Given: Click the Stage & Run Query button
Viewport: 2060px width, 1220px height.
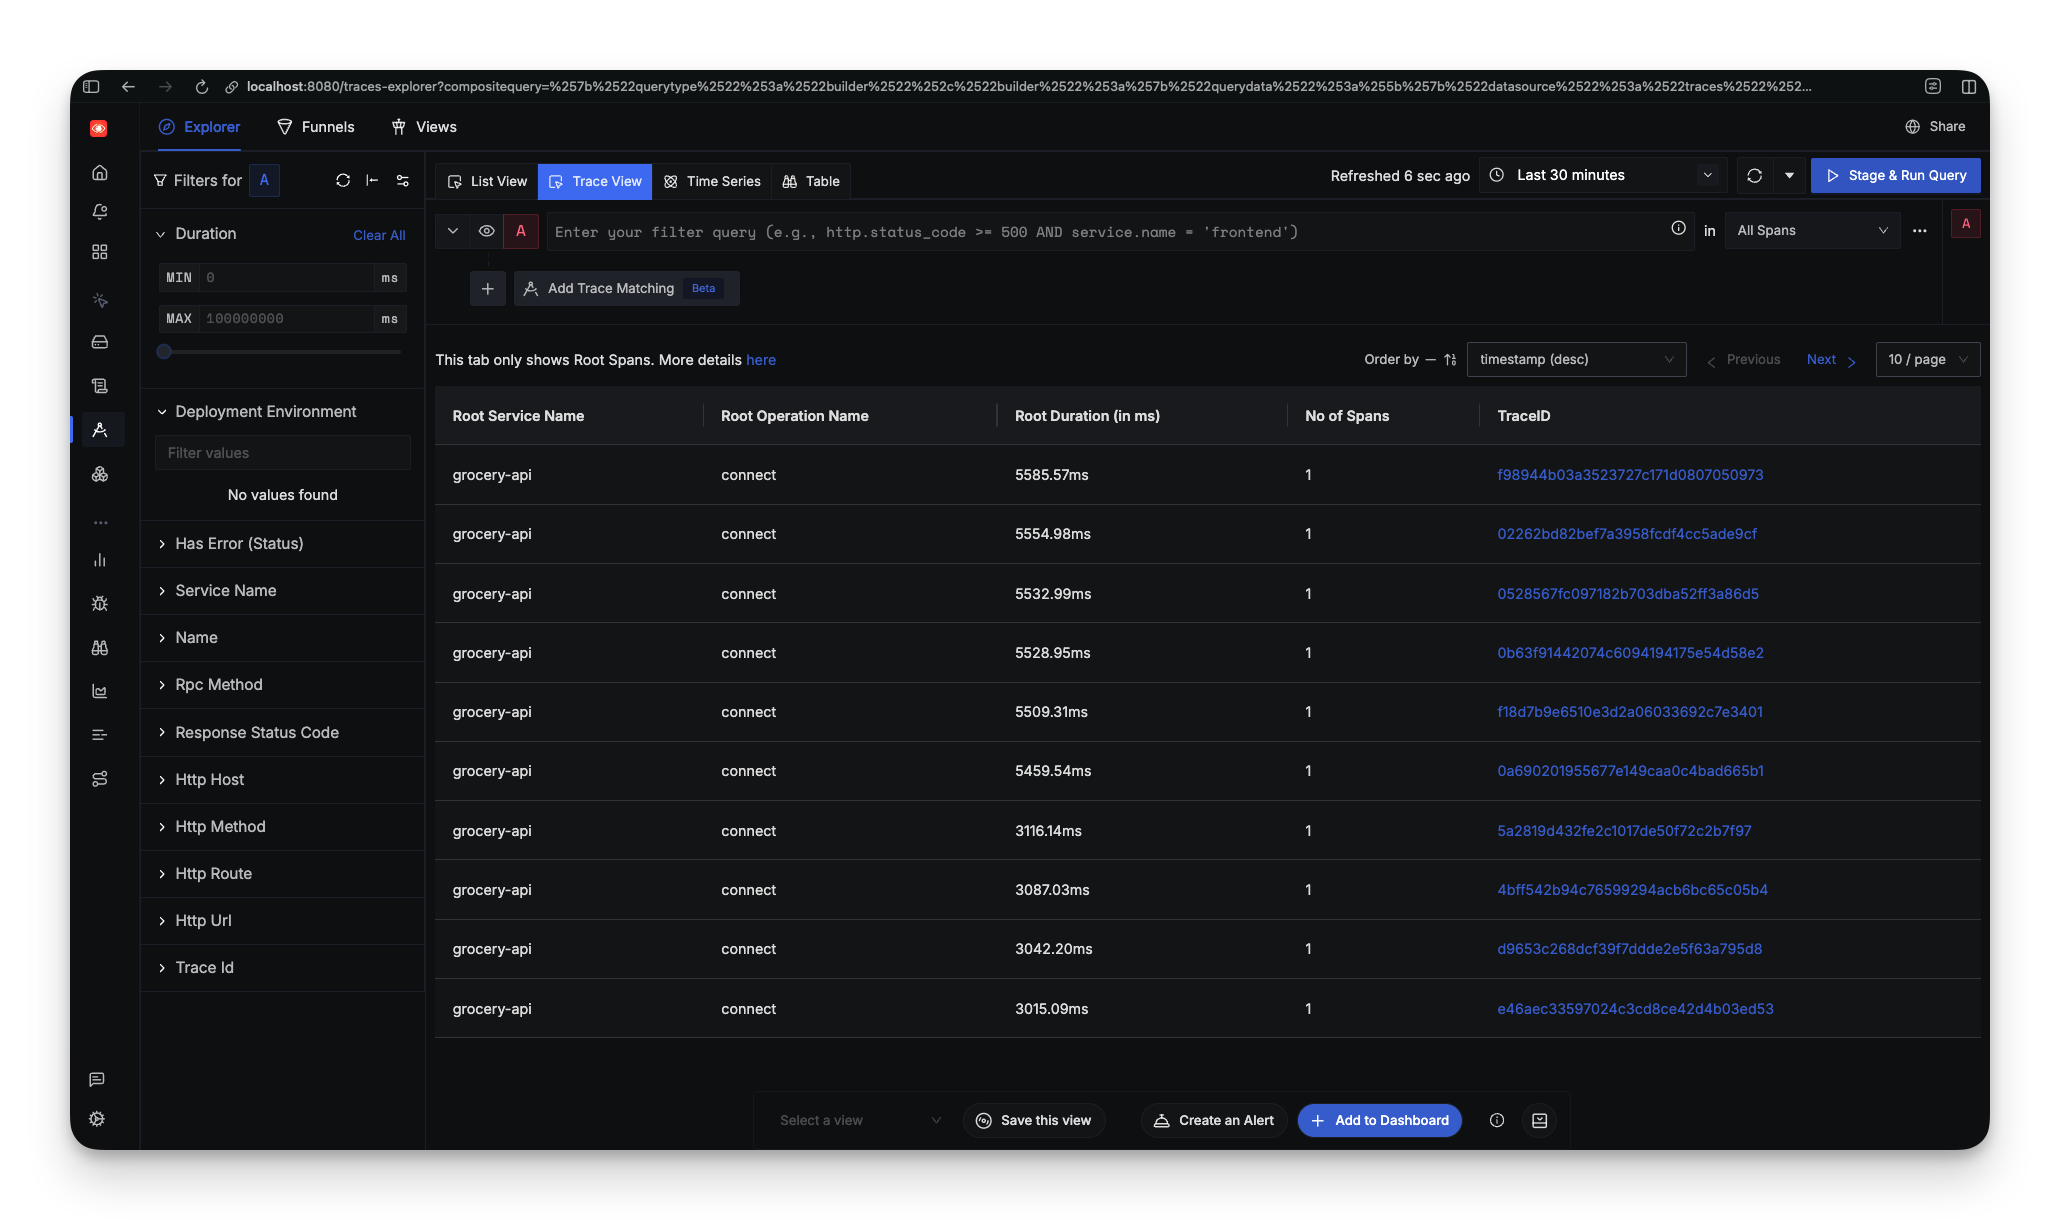Looking at the screenshot, I should click(1895, 175).
